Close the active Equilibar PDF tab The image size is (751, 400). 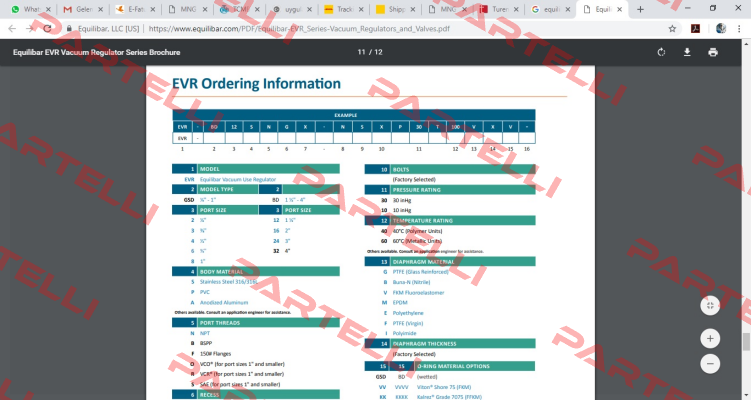pos(619,9)
